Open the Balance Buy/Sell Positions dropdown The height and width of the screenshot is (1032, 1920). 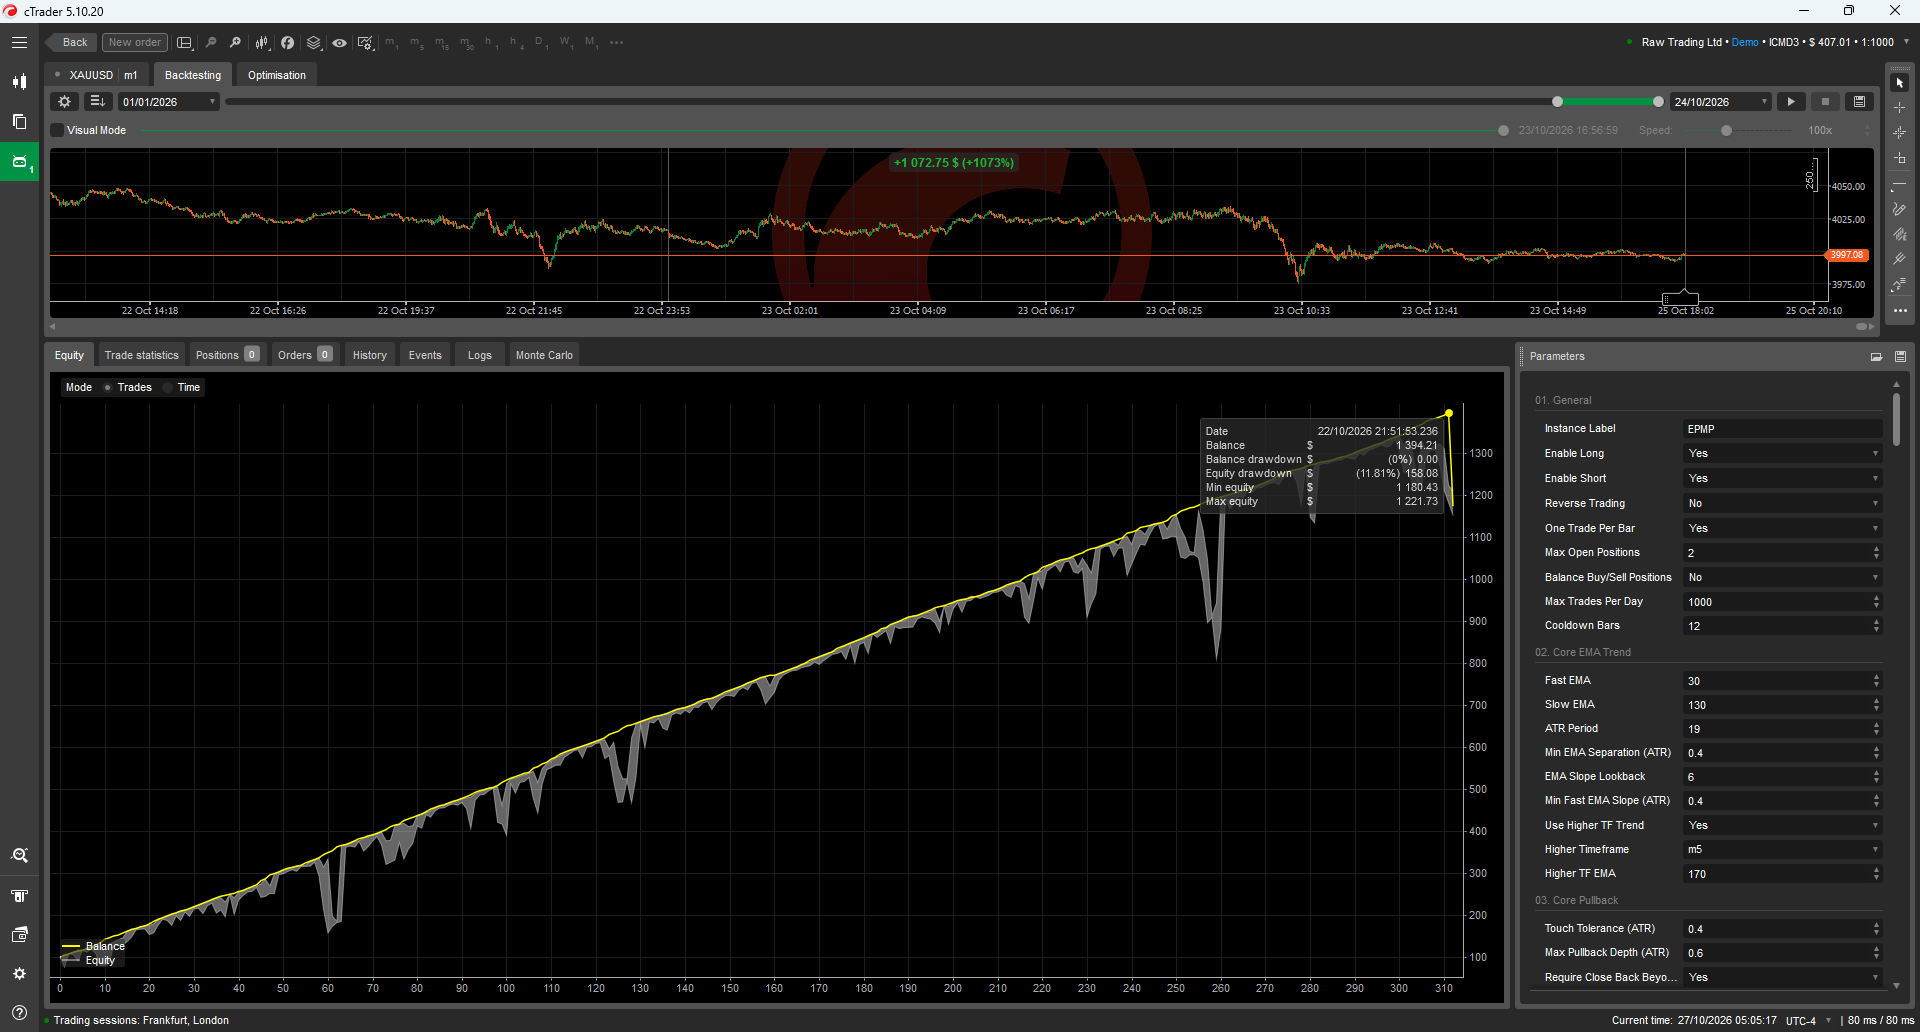click(x=1783, y=578)
